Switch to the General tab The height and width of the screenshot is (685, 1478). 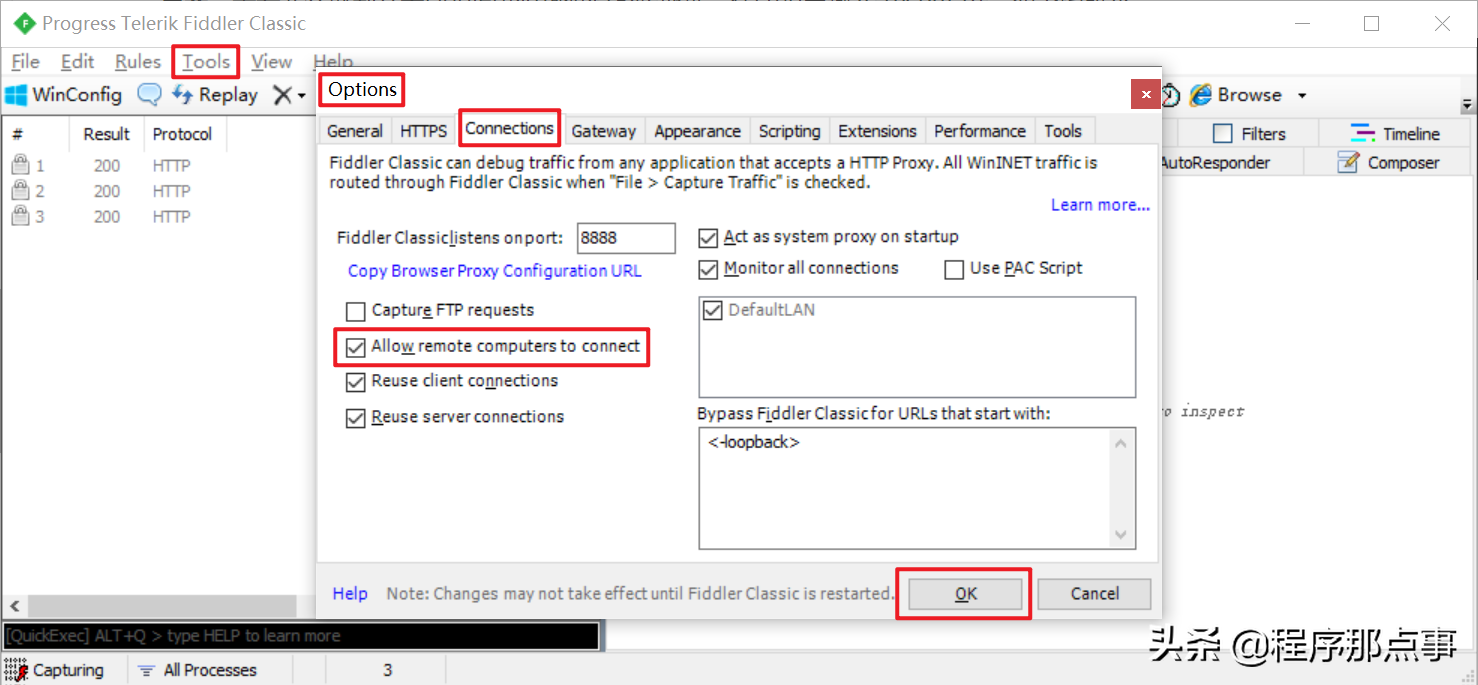coord(355,131)
